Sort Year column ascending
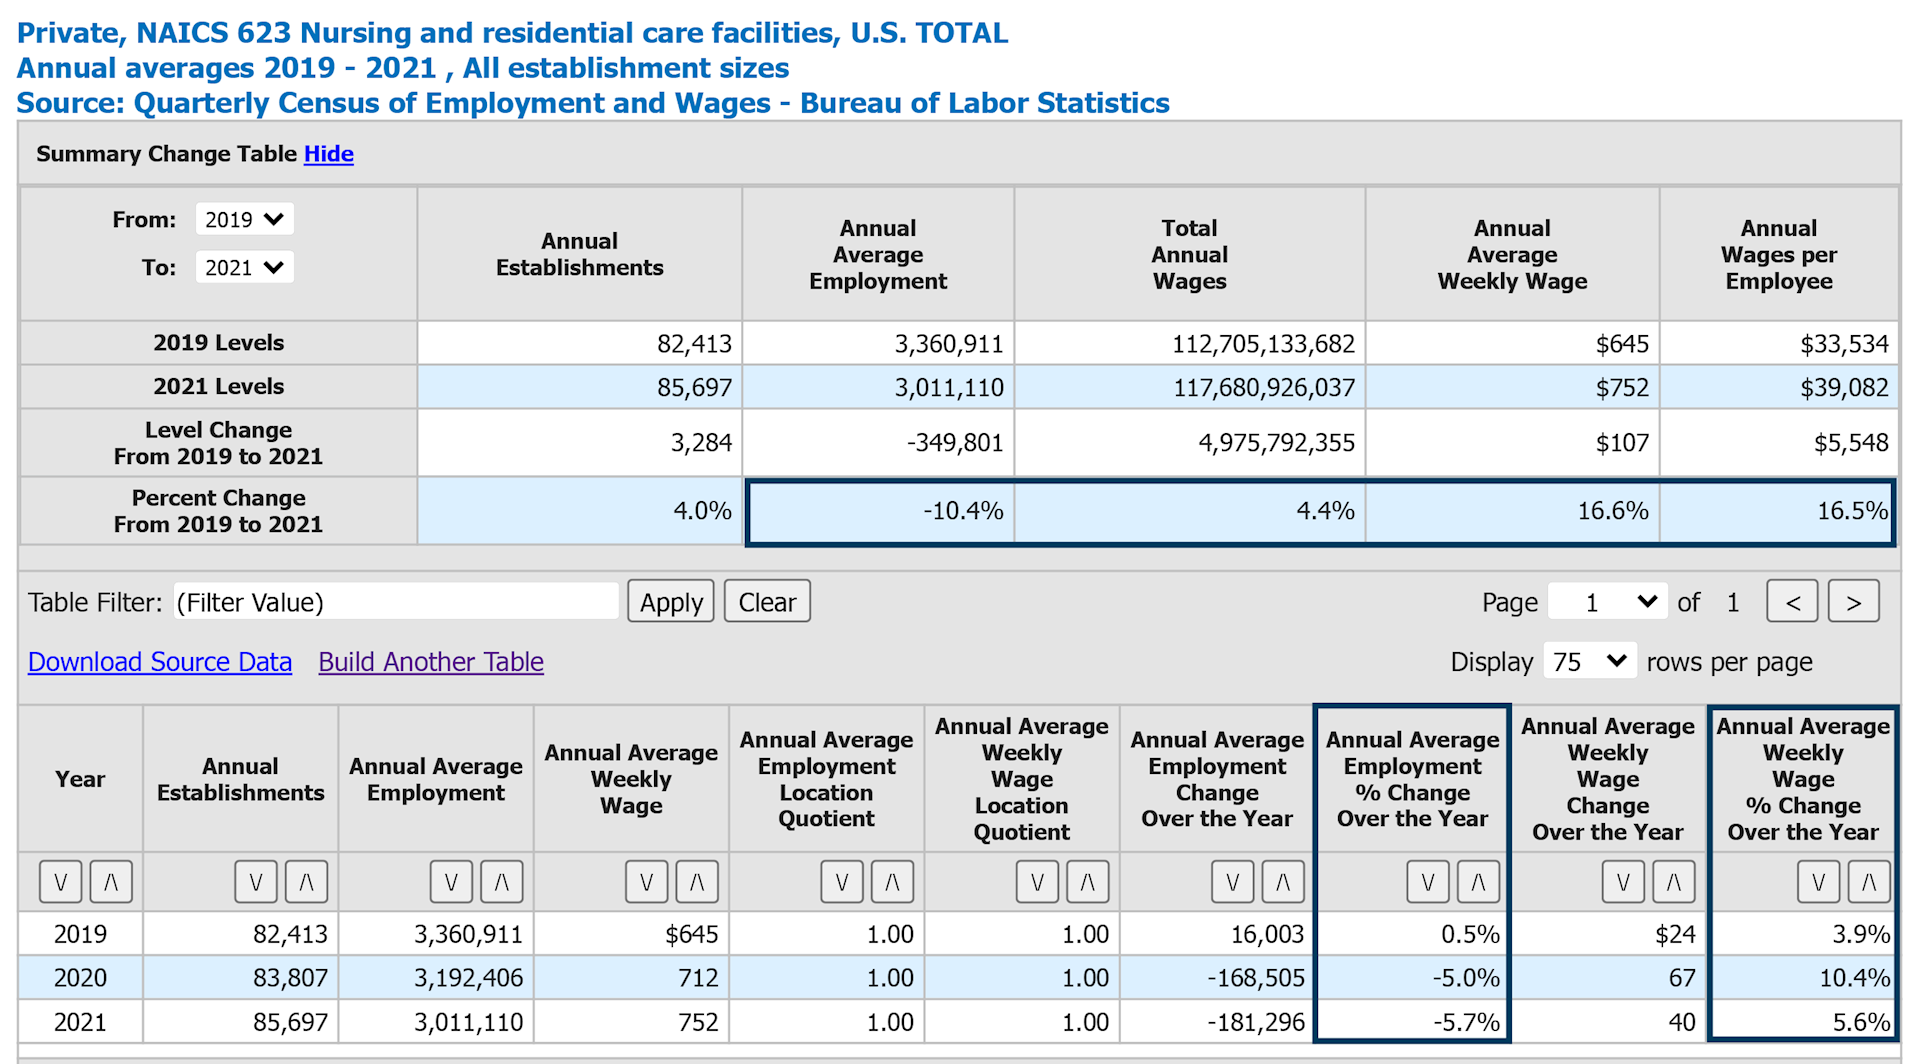The image size is (1920, 1064). [x=111, y=881]
